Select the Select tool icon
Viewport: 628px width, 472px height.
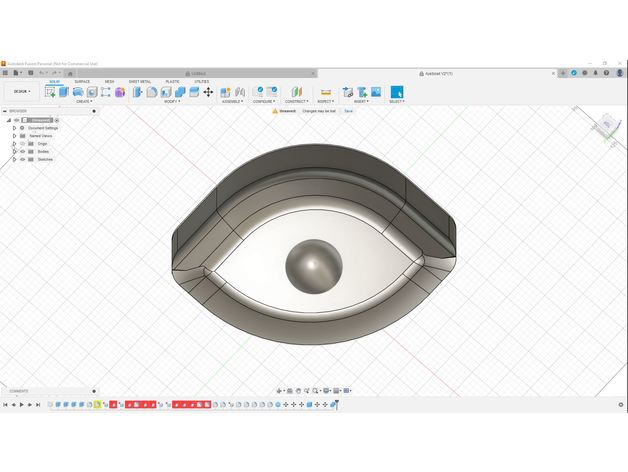coord(396,92)
